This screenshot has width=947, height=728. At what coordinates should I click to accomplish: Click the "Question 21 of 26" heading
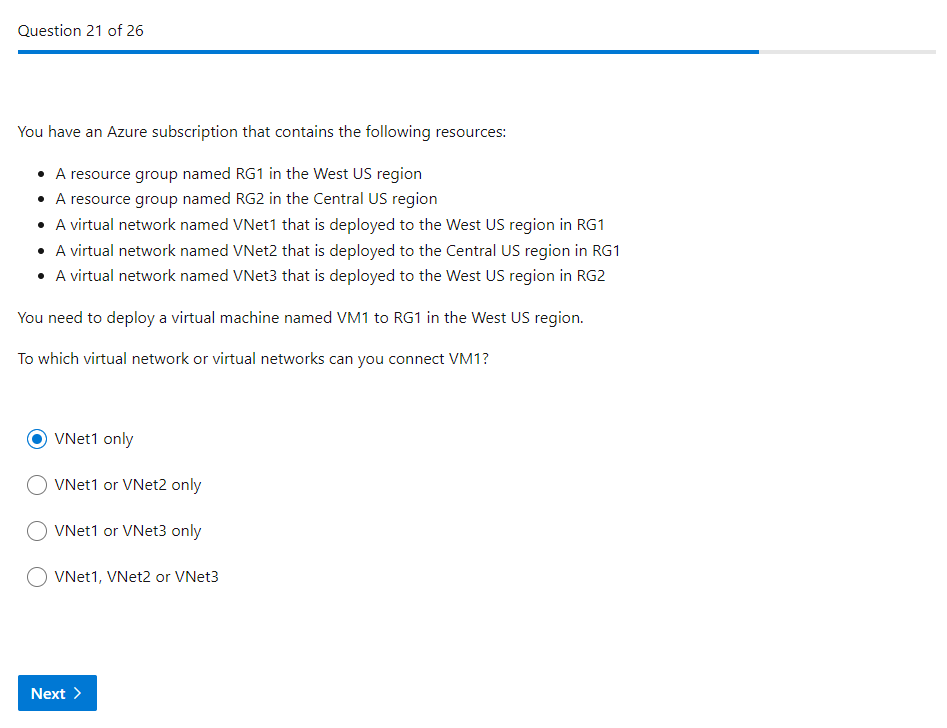click(x=81, y=31)
